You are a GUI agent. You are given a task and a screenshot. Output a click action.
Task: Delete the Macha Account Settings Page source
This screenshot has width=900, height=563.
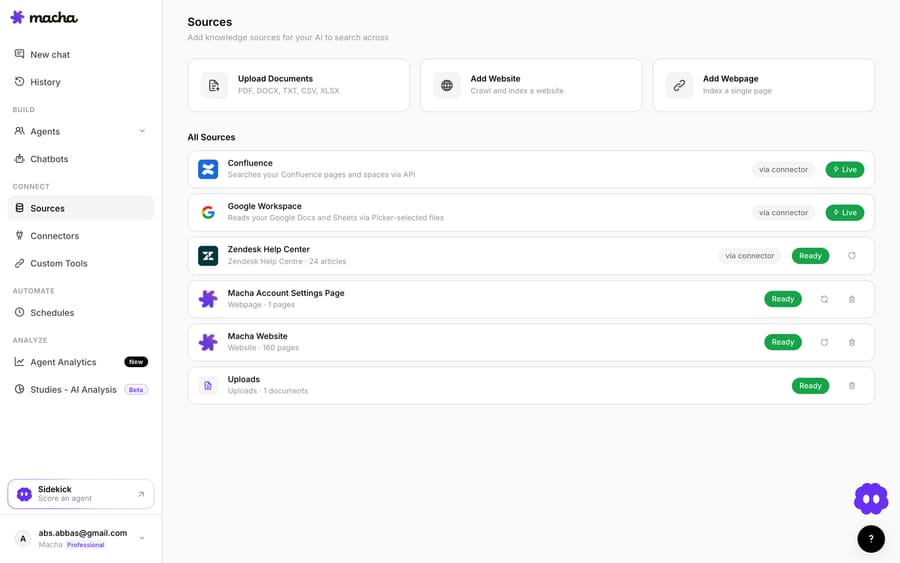[851, 299]
